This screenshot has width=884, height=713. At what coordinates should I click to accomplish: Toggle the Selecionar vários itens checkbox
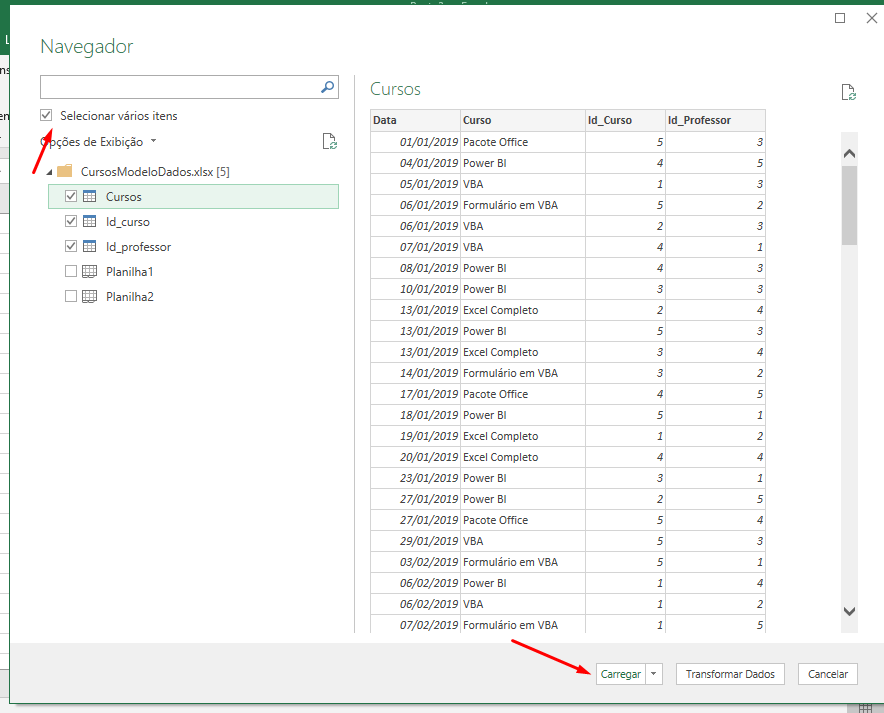pyautogui.click(x=46, y=116)
